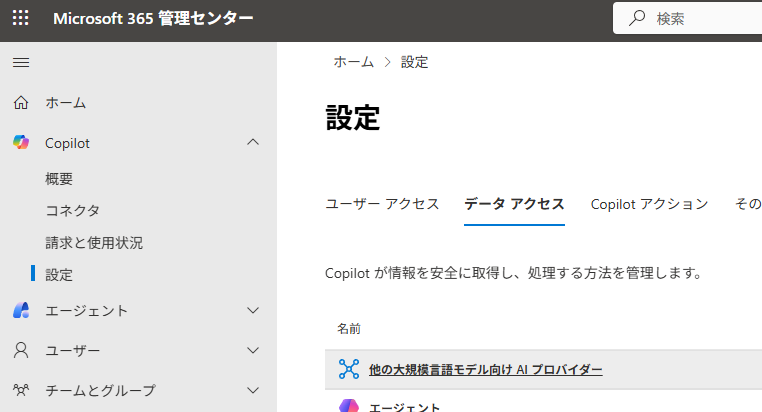This screenshot has height=412, width=762.
Task: Click the Home house icon in sidebar
Action: tap(21, 103)
